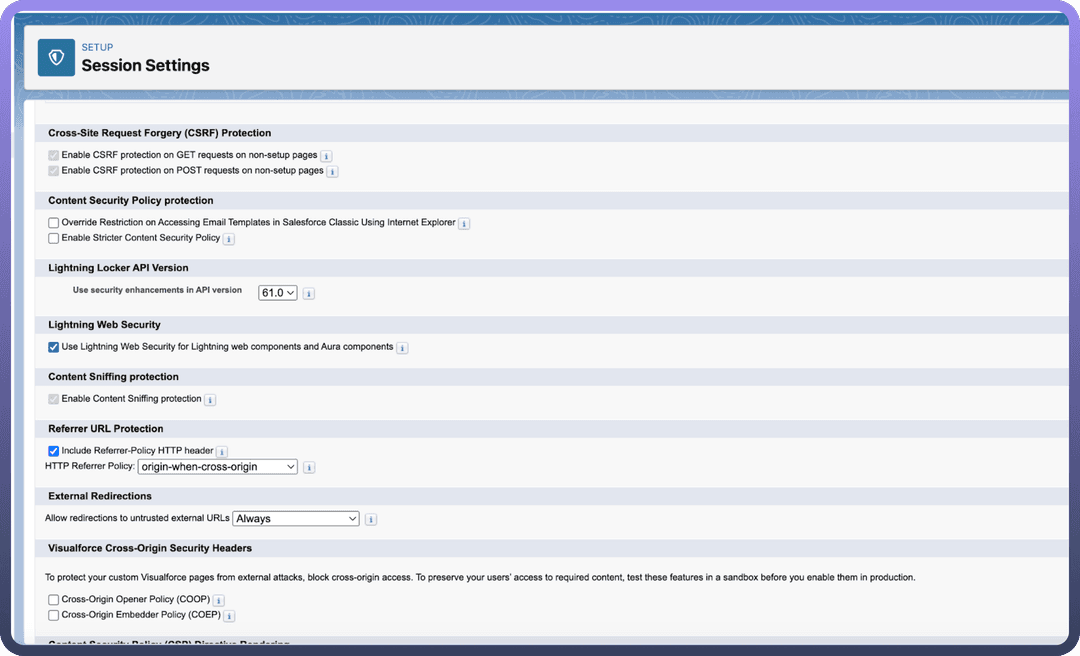Click info icon next to Stricter Content Security Policy
This screenshot has width=1080, height=656.
click(229, 239)
